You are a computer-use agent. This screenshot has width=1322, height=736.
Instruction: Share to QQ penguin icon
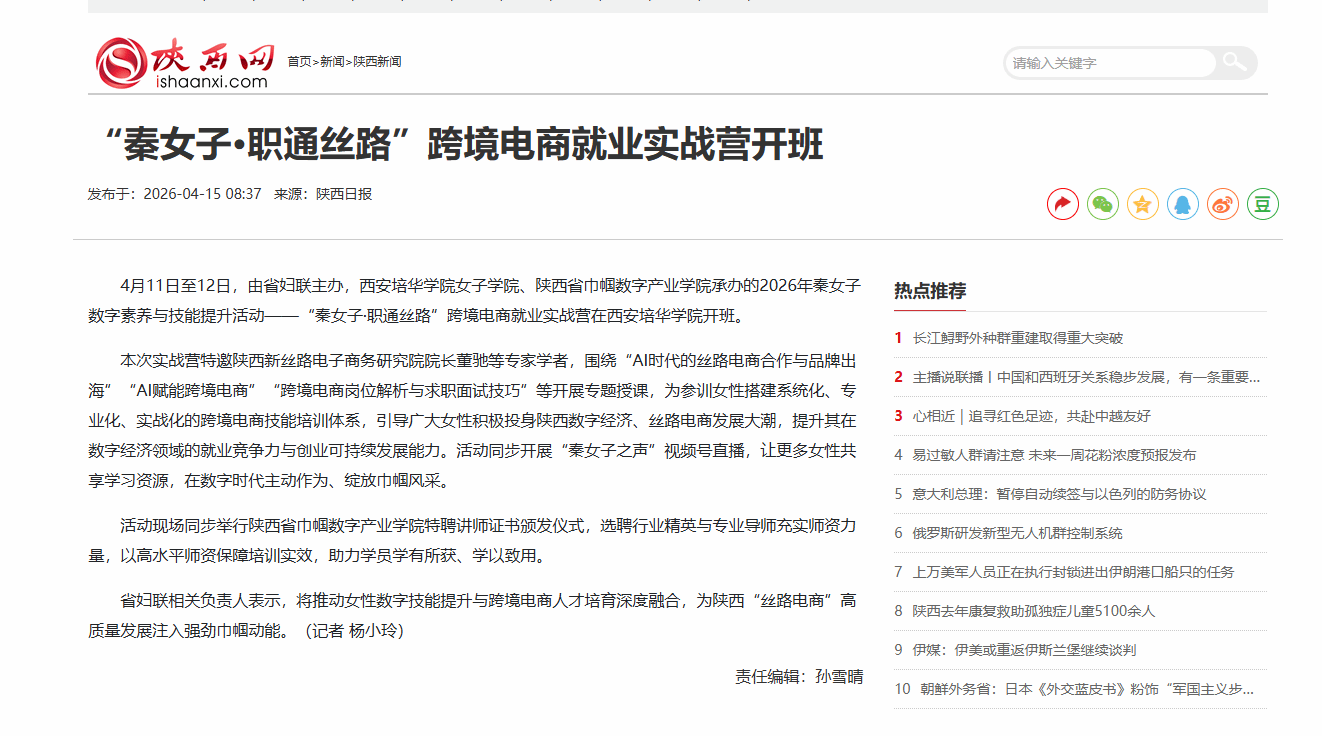click(1182, 204)
